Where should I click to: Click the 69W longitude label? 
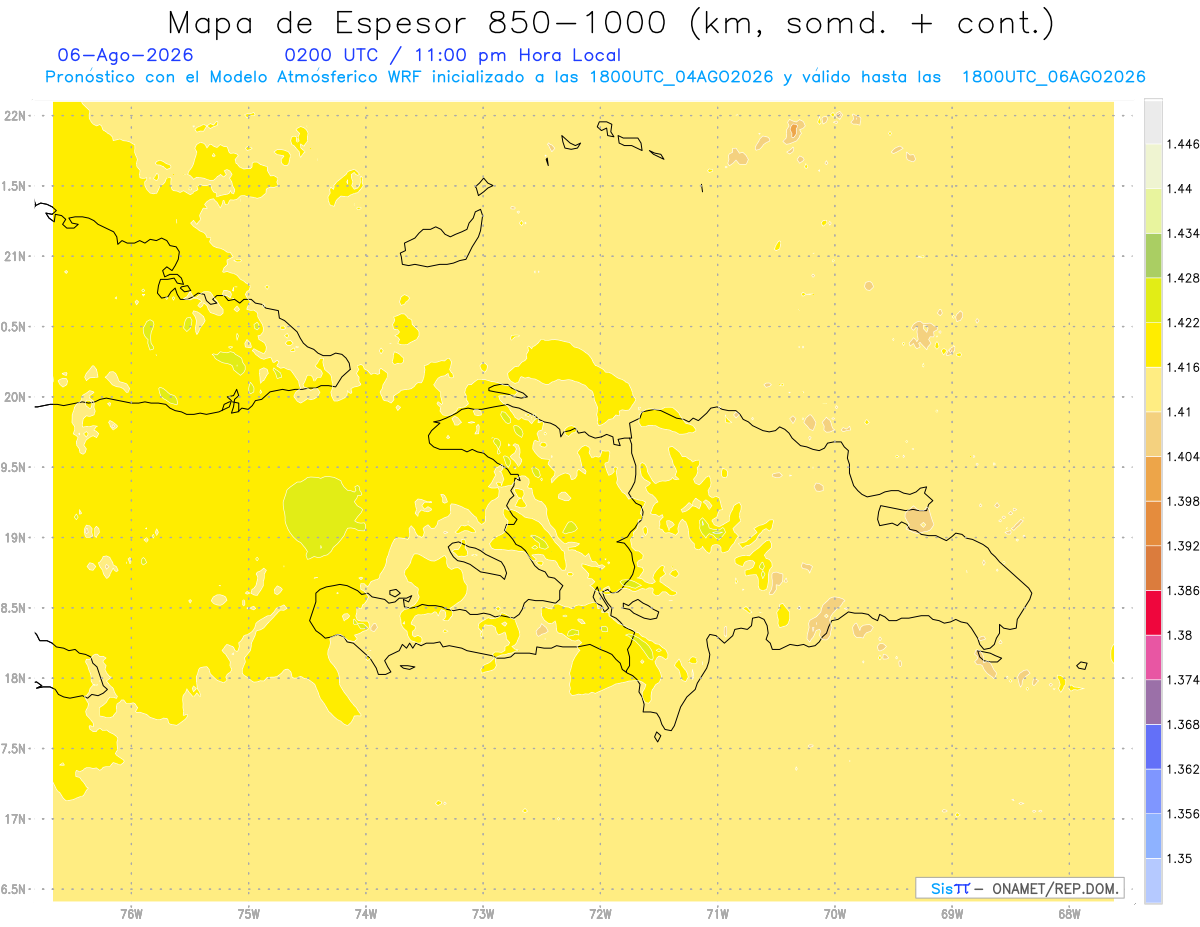tap(951, 914)
